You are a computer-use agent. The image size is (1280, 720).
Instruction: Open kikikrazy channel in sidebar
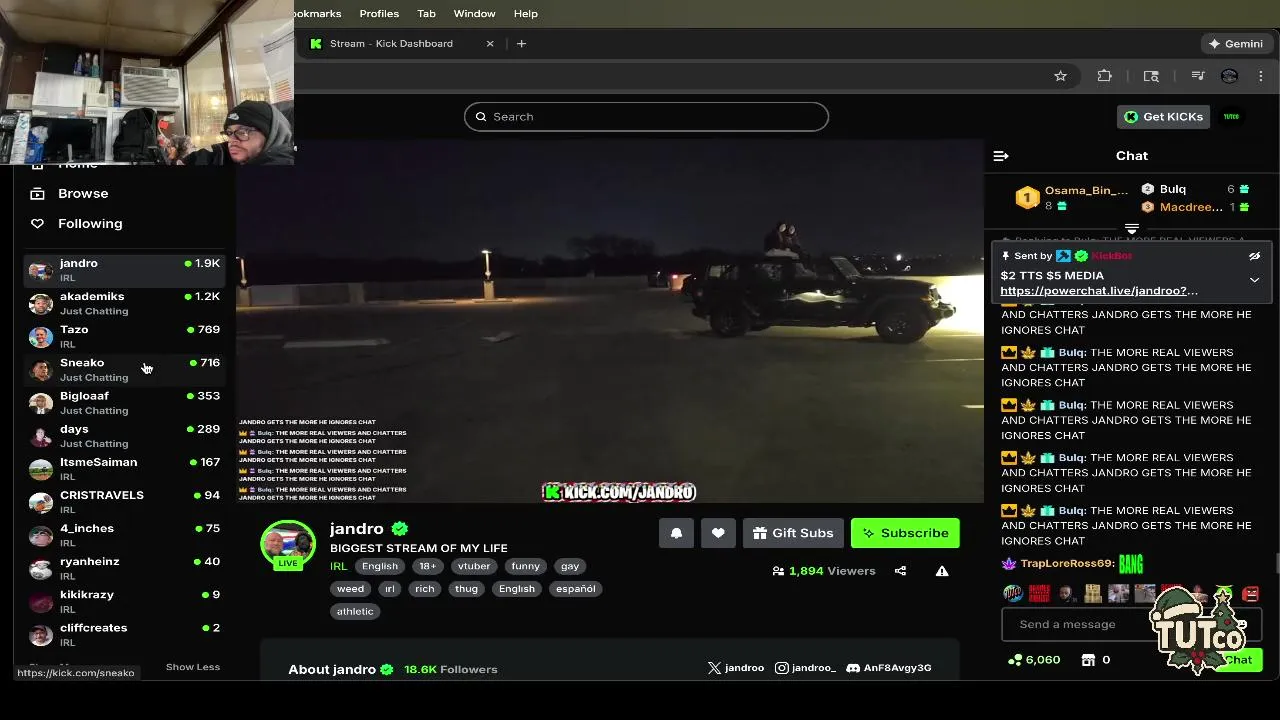(125, 600)
